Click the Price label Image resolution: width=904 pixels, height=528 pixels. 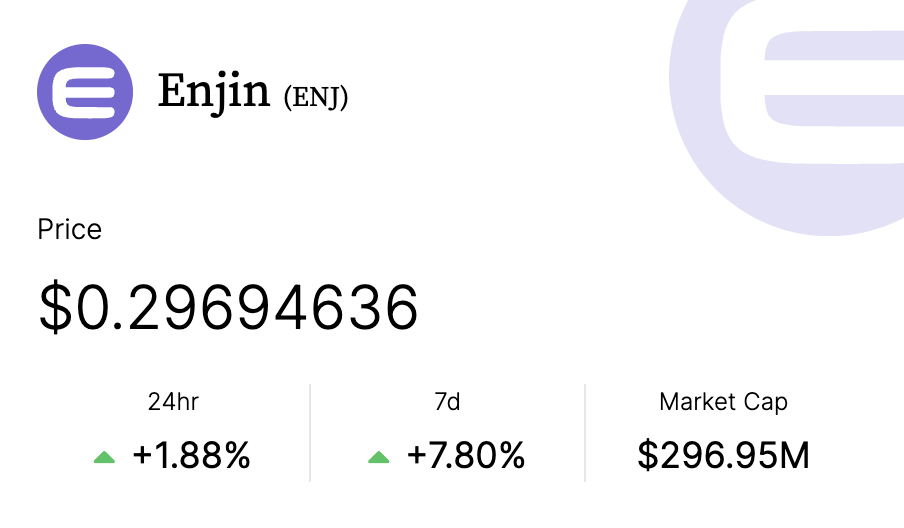click(70, 229)
